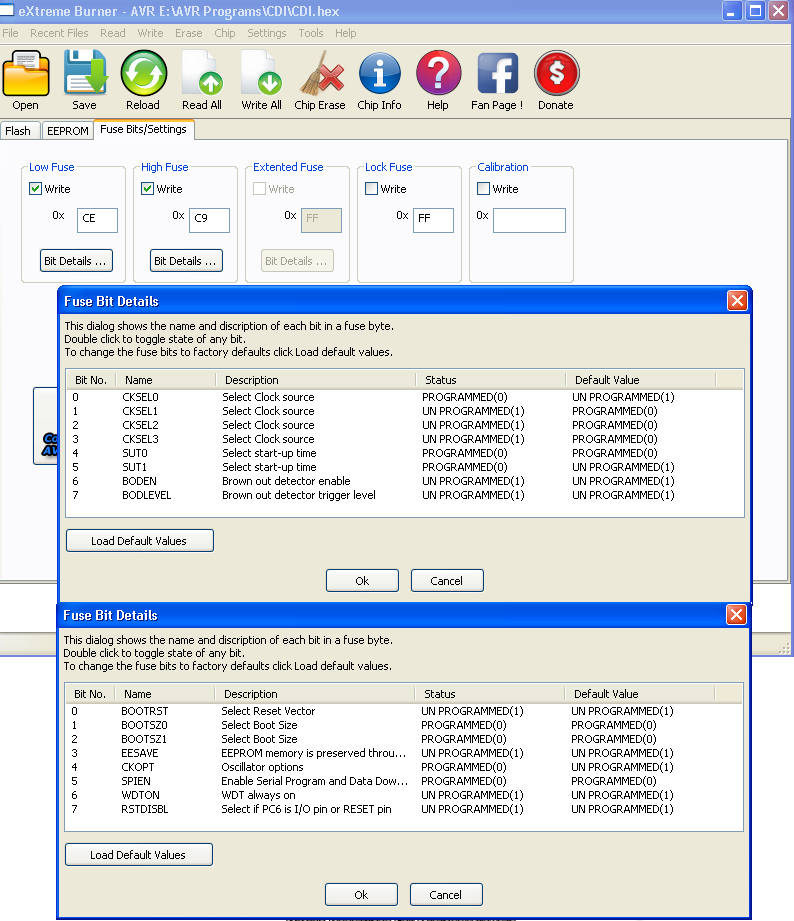Click Default Value header in BOOTRST dialog

coord(640,694)
